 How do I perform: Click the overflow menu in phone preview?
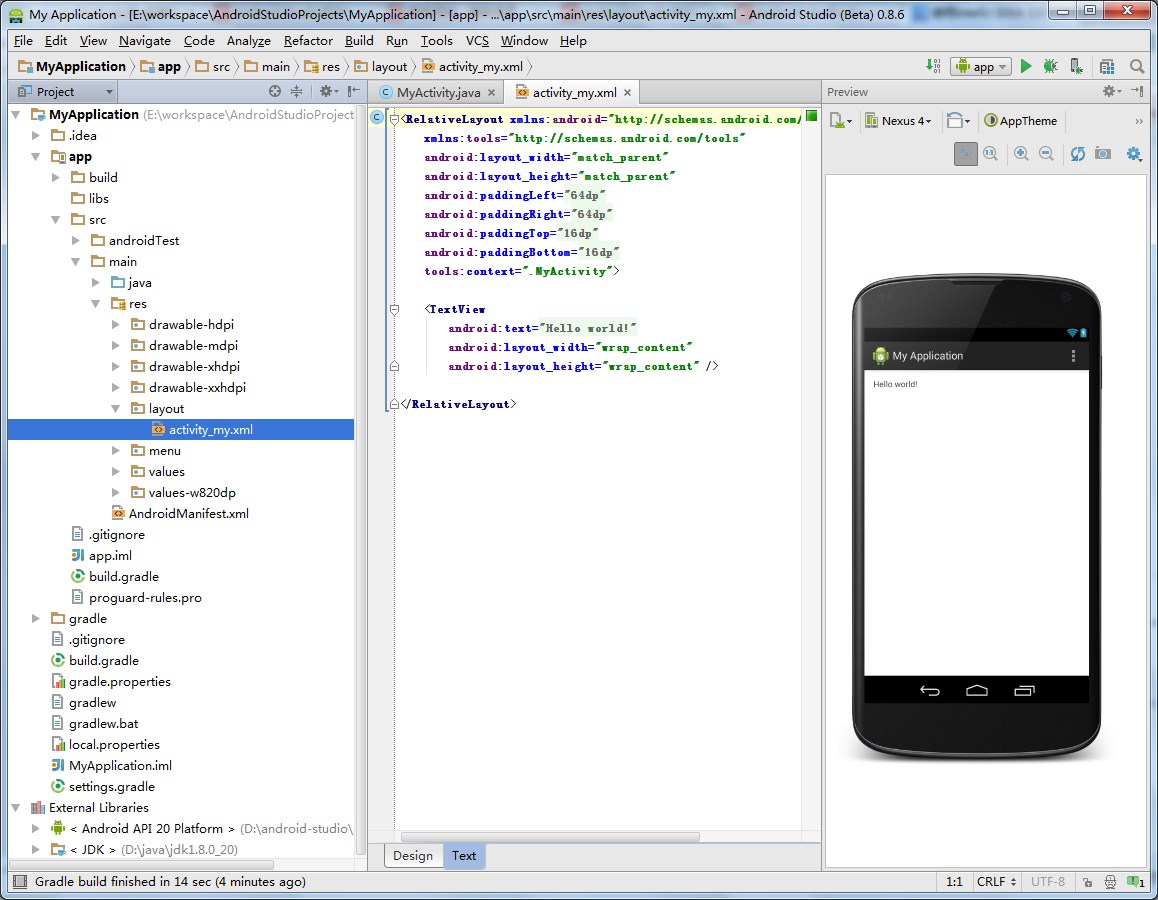[1073, 356]
